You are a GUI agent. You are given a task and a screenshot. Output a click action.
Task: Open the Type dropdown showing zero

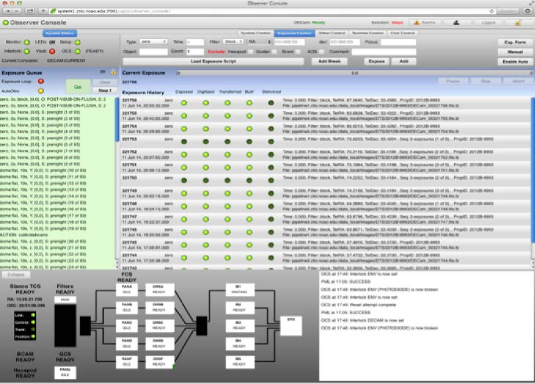[153, 42]
